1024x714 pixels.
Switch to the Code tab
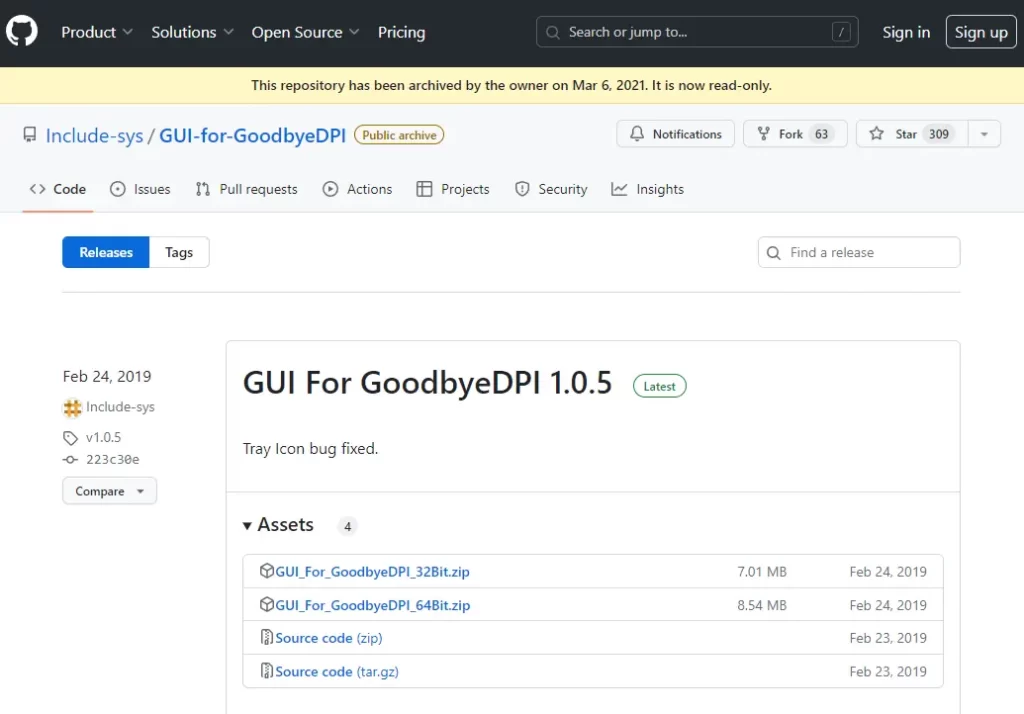[x=57, y=189]
